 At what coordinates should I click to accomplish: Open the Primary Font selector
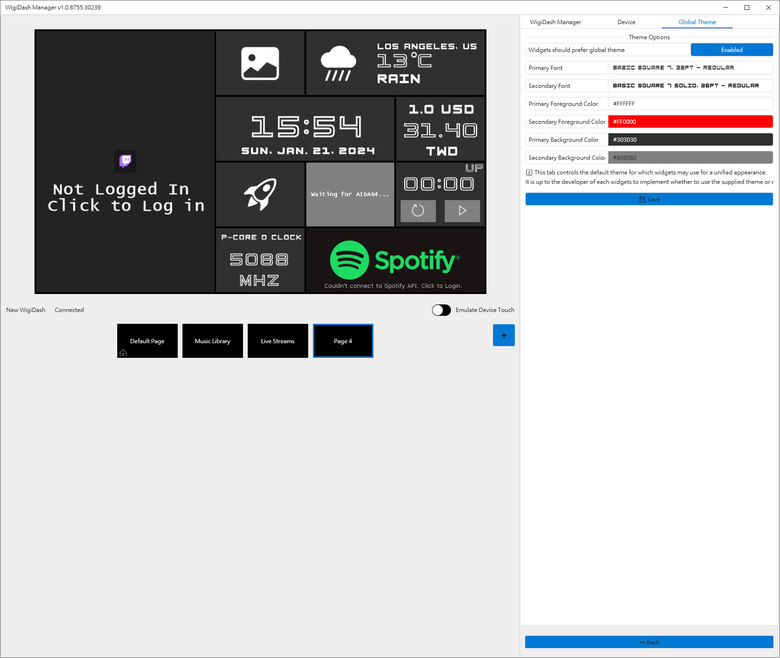[690, 68]
